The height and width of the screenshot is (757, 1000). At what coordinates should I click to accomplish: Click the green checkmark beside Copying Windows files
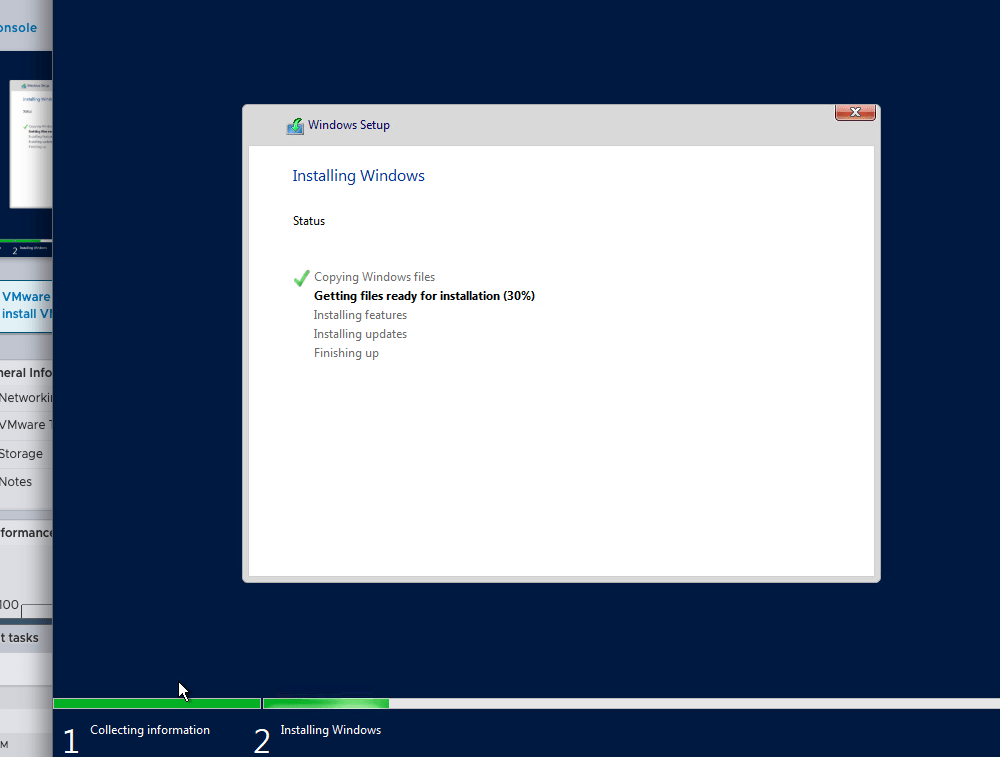pos(301,277)
